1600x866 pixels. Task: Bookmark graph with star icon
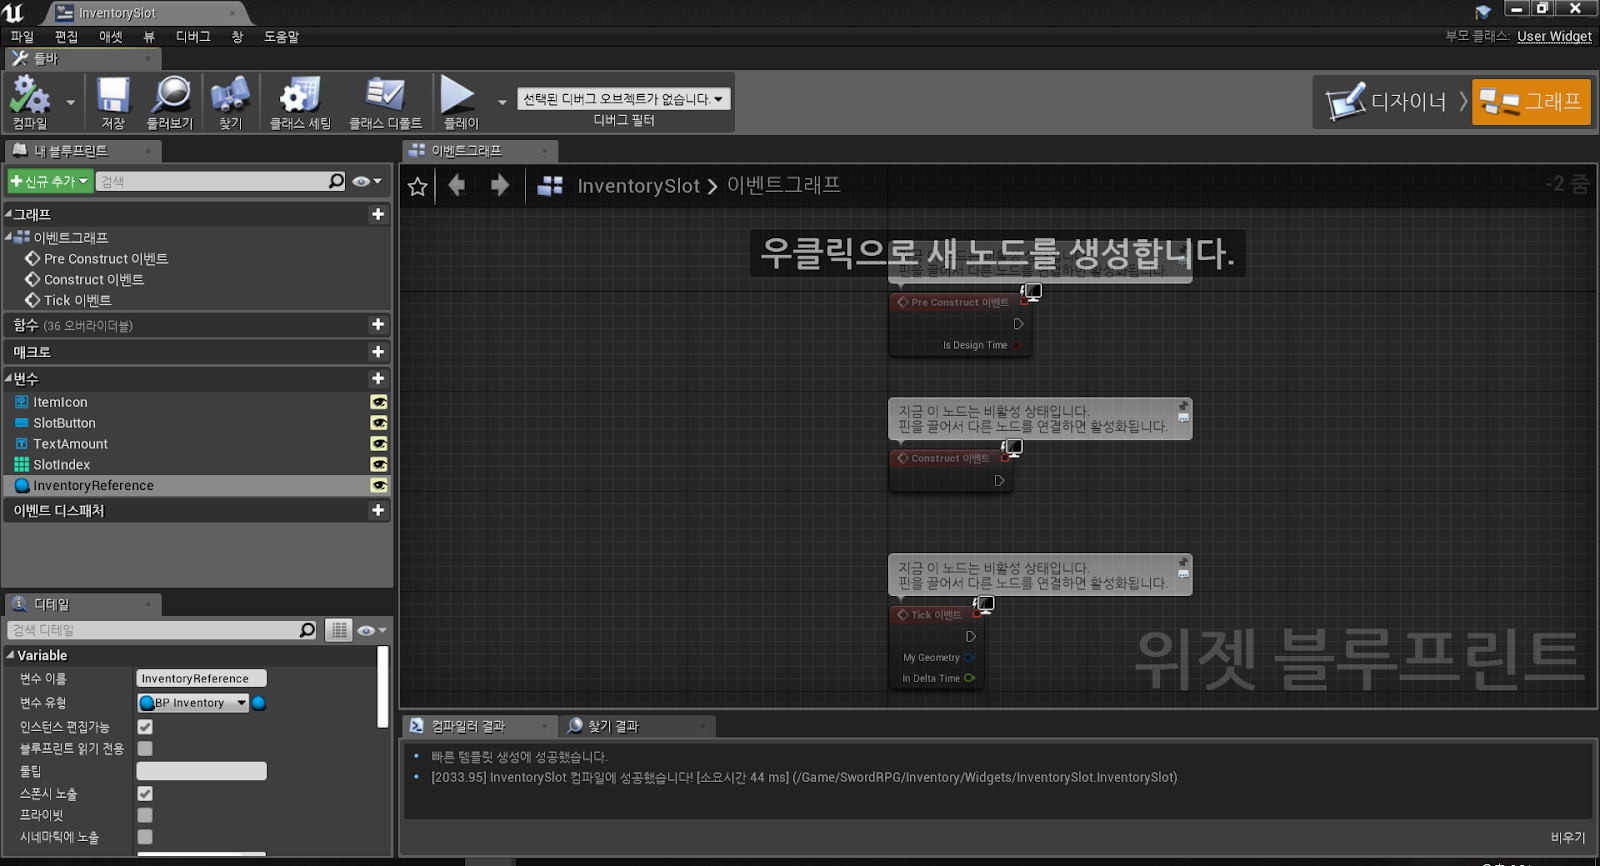[x=418, y=186]
